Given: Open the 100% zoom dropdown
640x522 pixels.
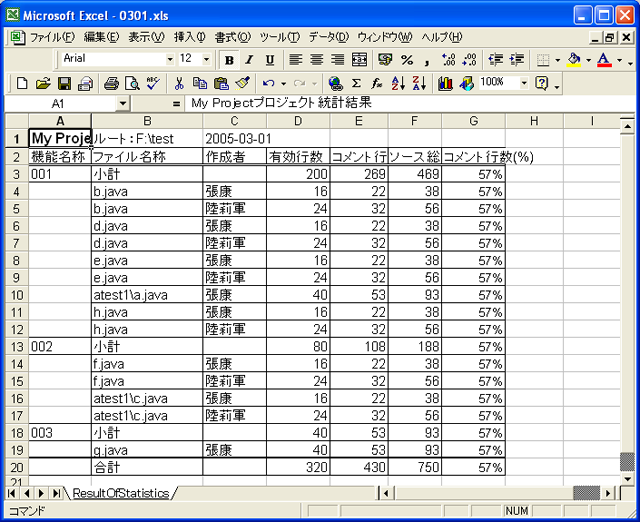Looking at the screenshot, I should (526, 83).
